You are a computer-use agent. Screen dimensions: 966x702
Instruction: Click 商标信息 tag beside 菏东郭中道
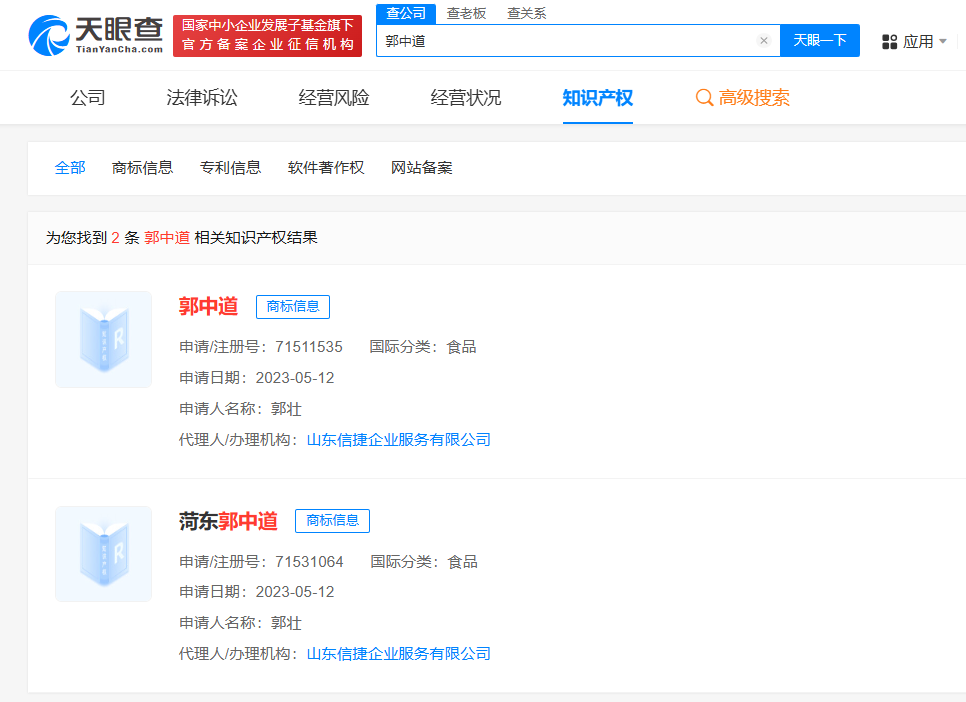pos(332,521)
